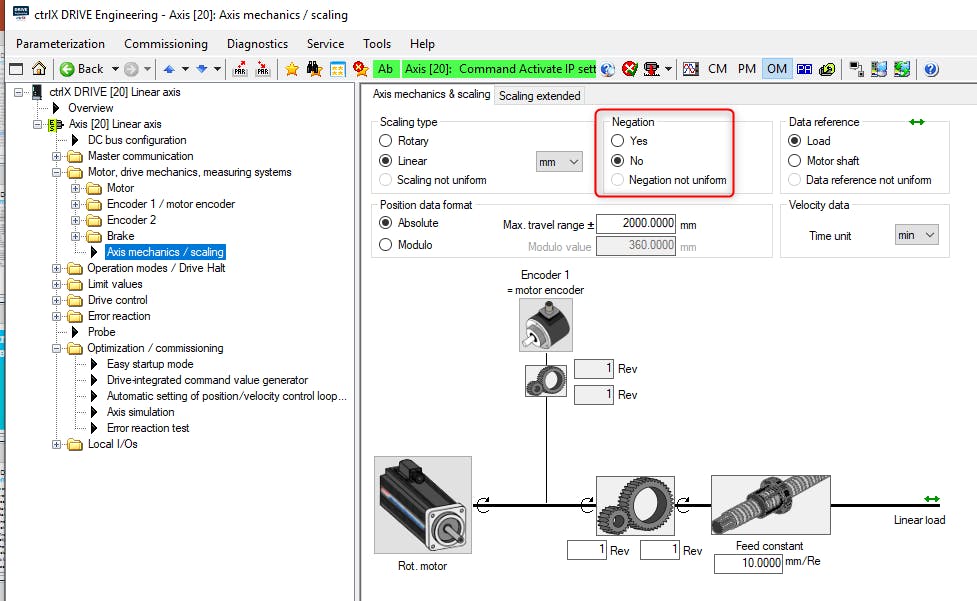Click the Max. travel range input field
977x601 pixels.
[636, 223]
